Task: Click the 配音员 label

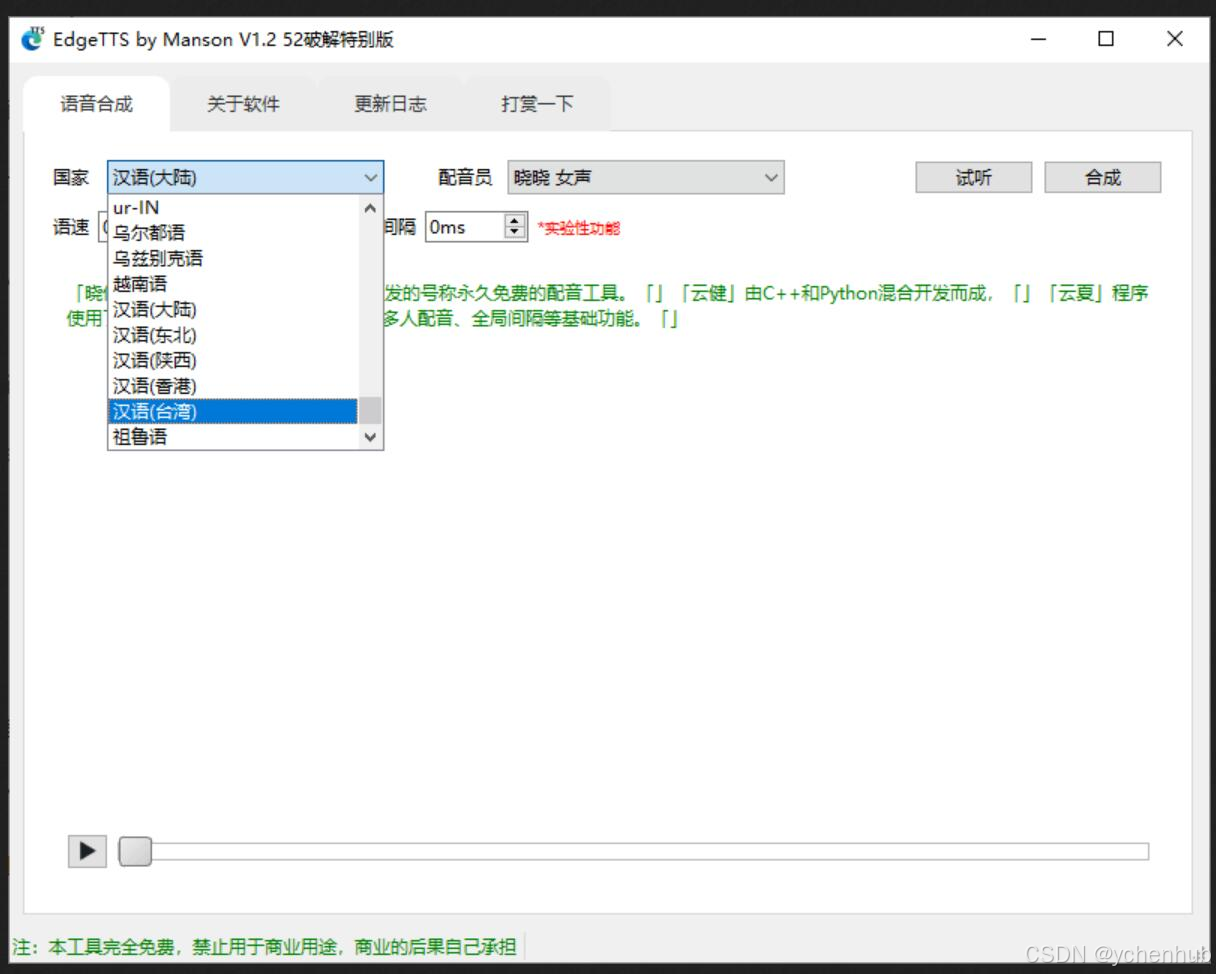Action: coord(465,178)
